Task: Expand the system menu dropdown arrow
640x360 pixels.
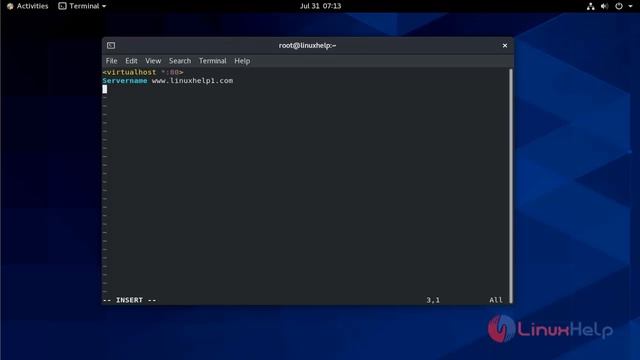Action: tap(630, 6)
